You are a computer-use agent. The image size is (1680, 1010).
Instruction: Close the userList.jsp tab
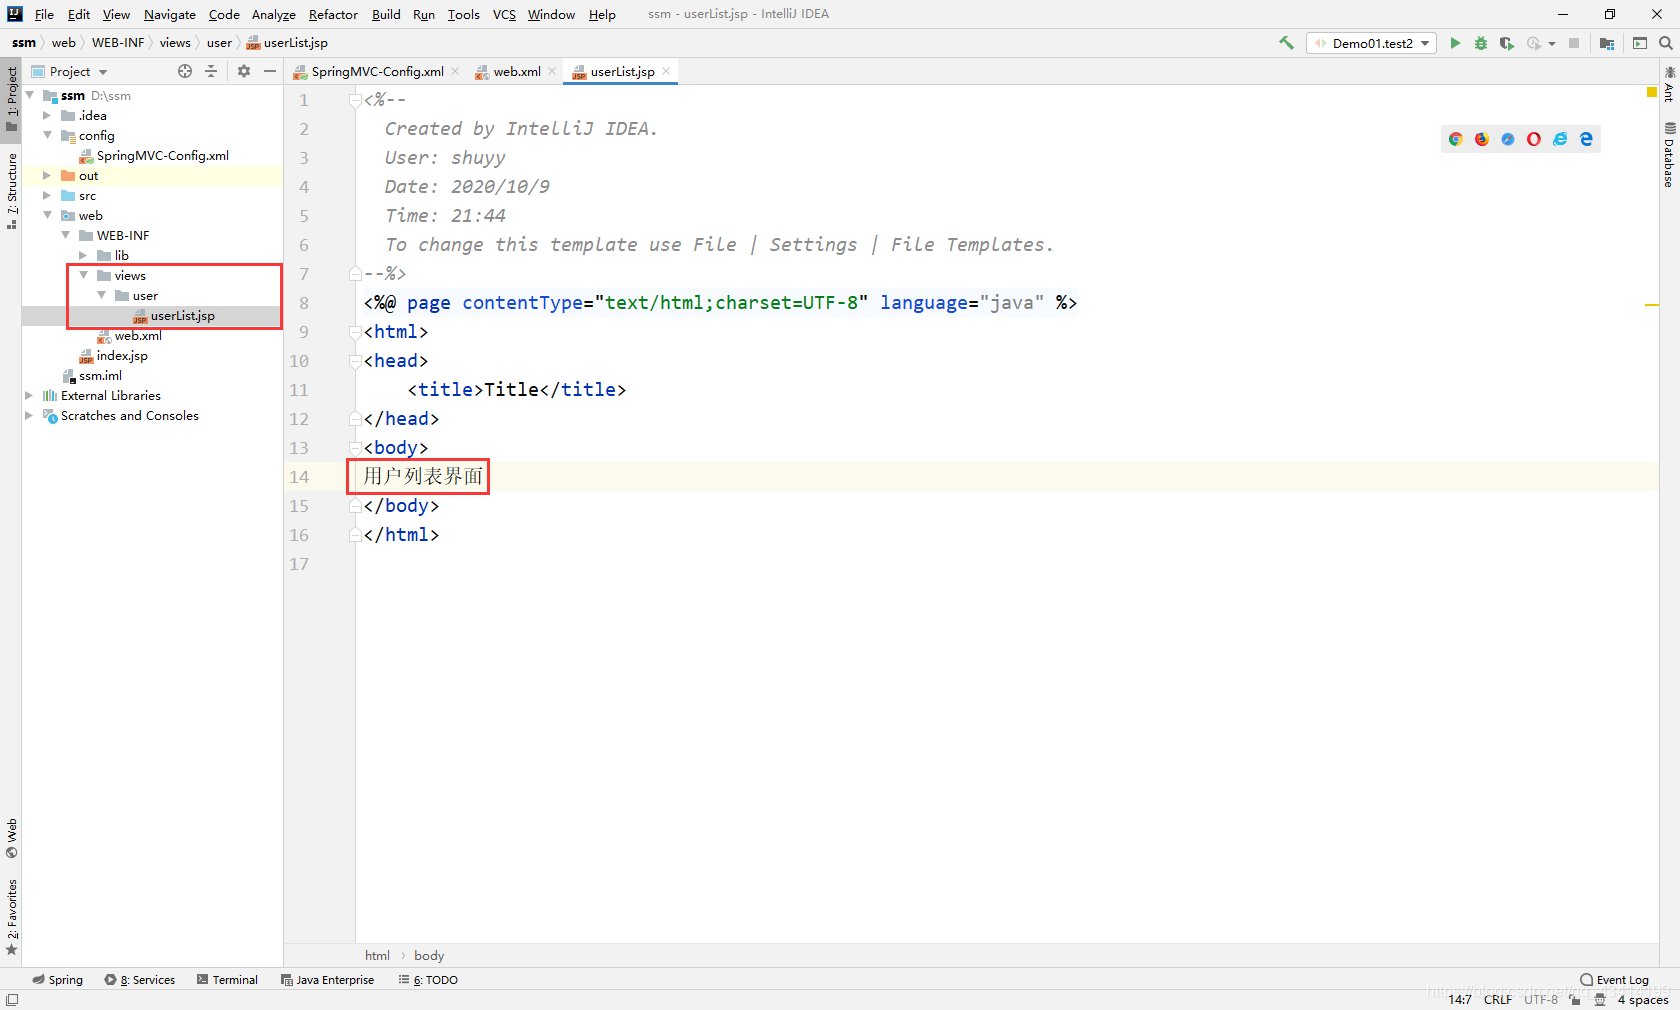coord(666,71)
